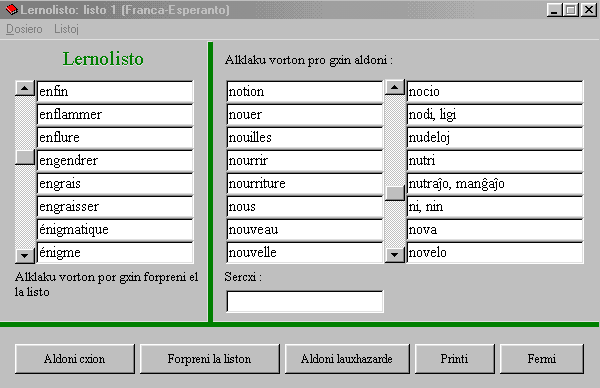This screenshot has height=388, width=600.
Task: Click up arrow of Lernolisto scrollbar
Action: coord(25,88)
